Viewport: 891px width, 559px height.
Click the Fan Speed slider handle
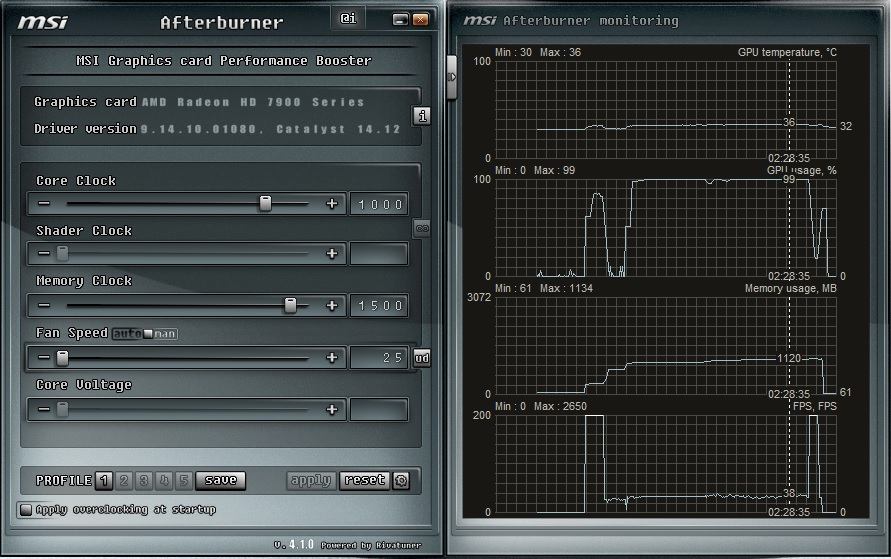point(63,357)
